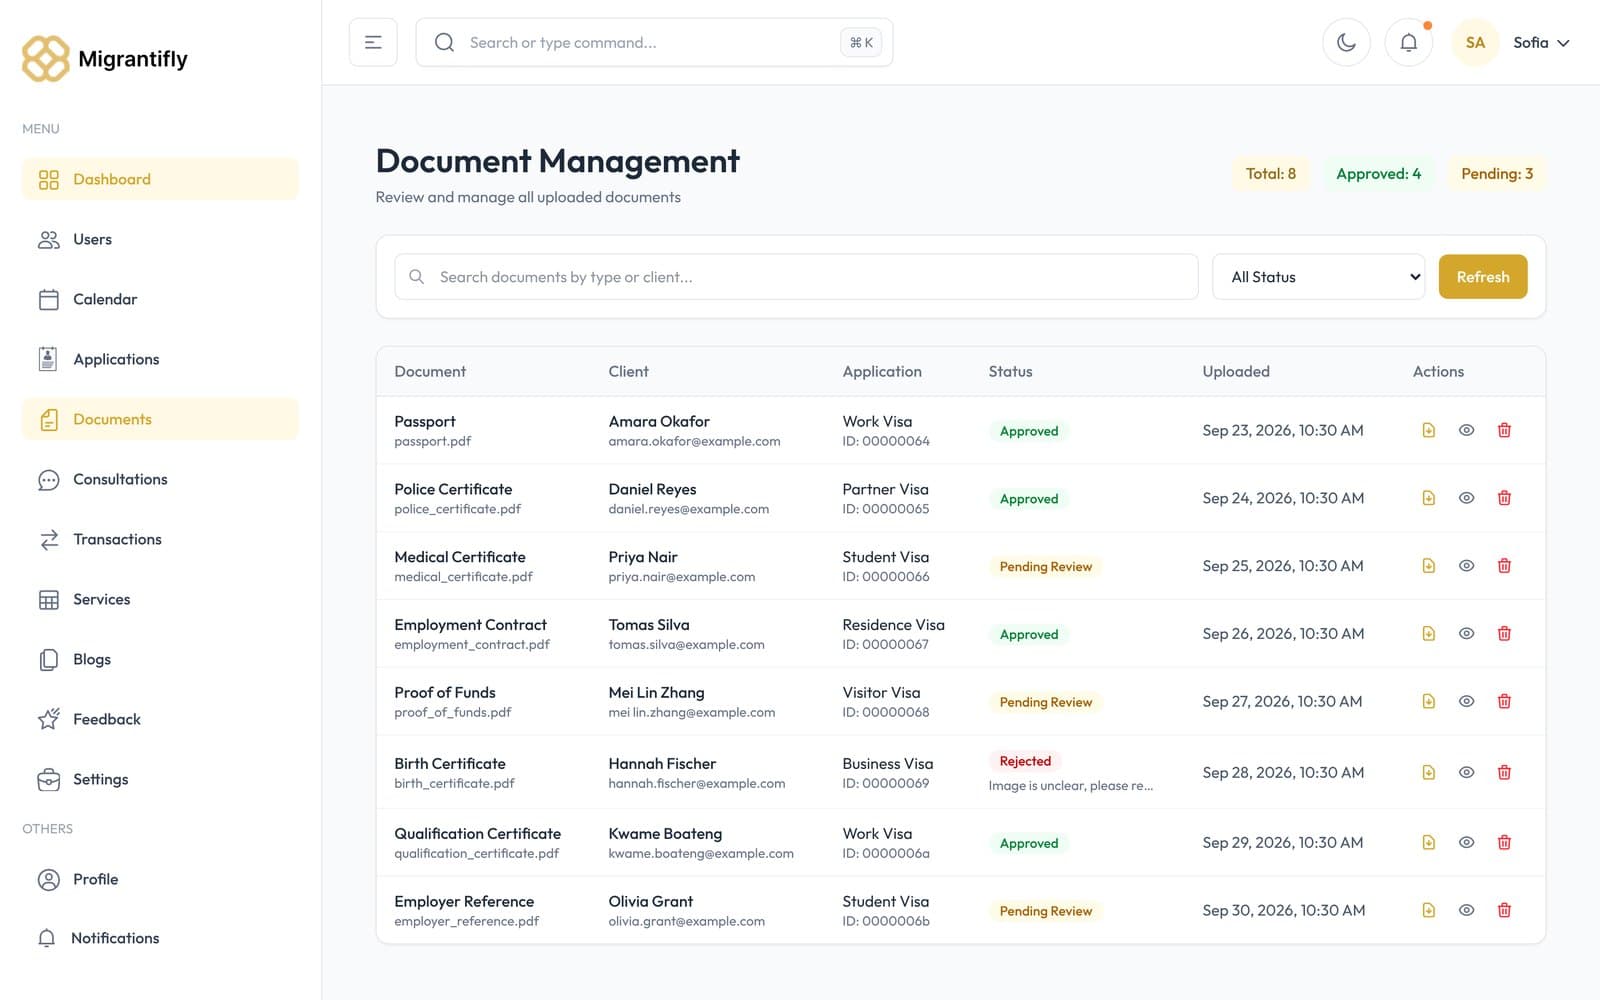This screenshot has width=1600, height=1000.
Task: Click the Approved: 4 badge
Action: [x=1378, y=174]
